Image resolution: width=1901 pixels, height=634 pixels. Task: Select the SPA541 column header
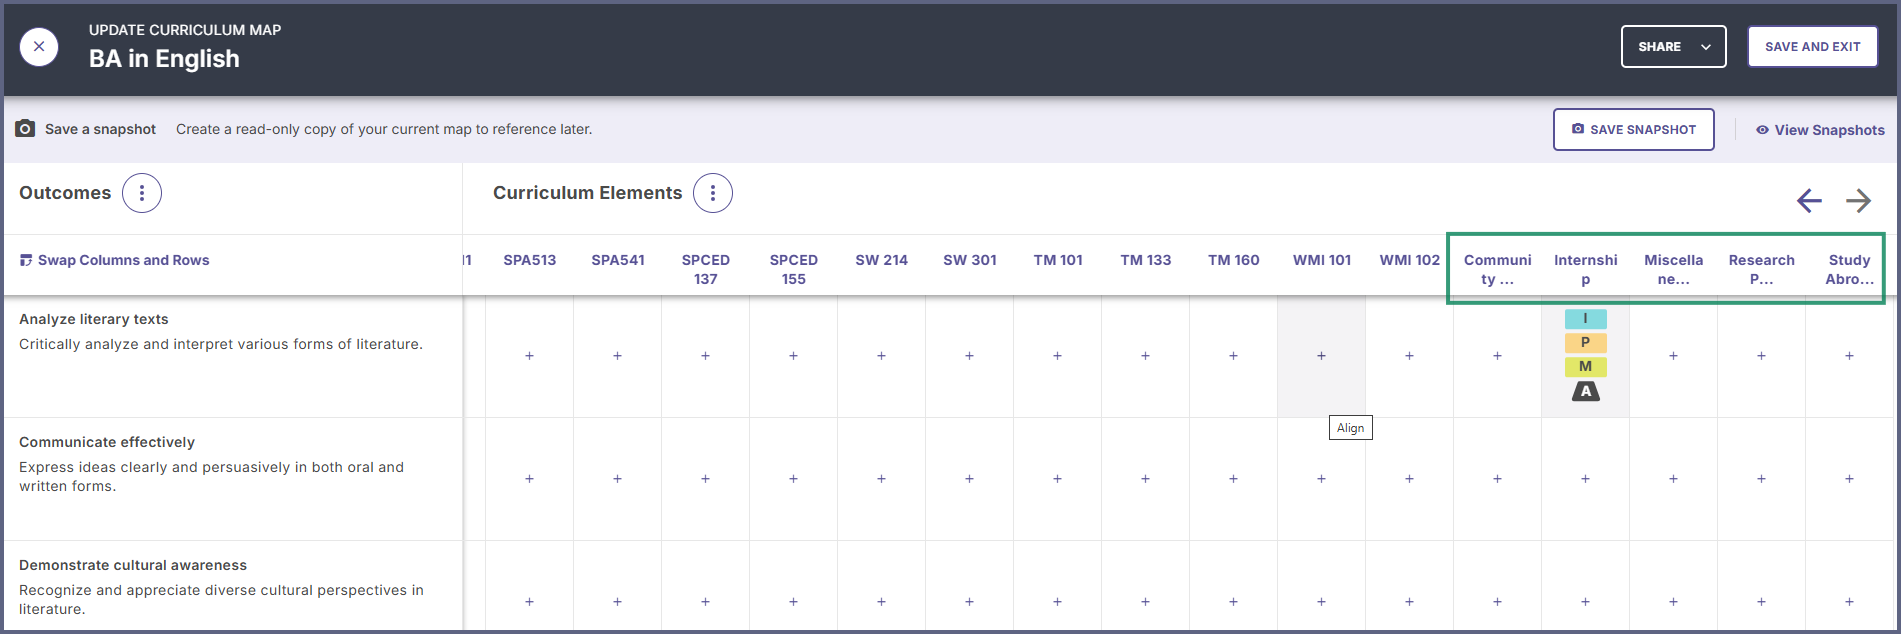click(x=618, y=260)
